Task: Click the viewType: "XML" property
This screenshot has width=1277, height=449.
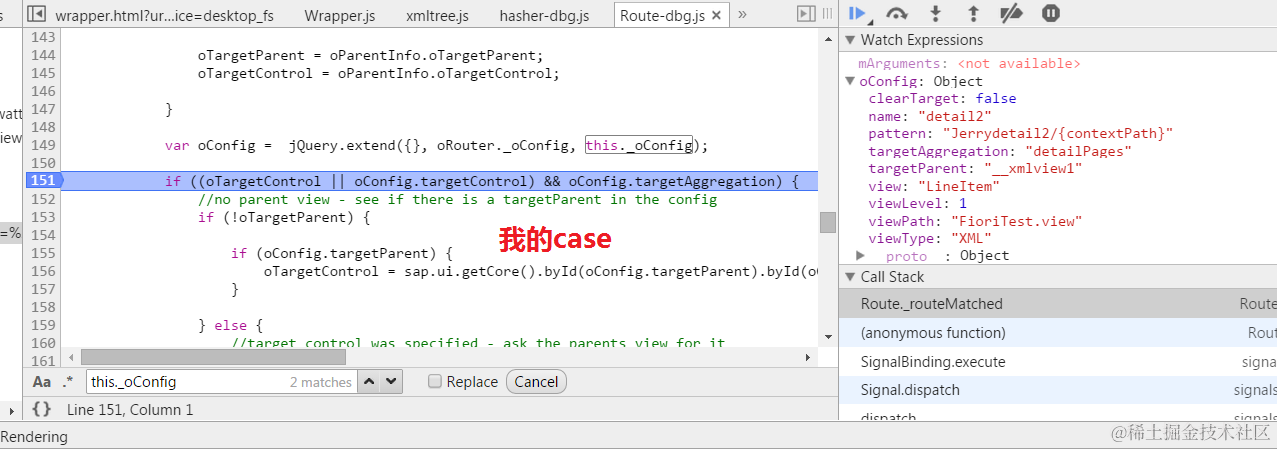Action: [x=930, y=239]
